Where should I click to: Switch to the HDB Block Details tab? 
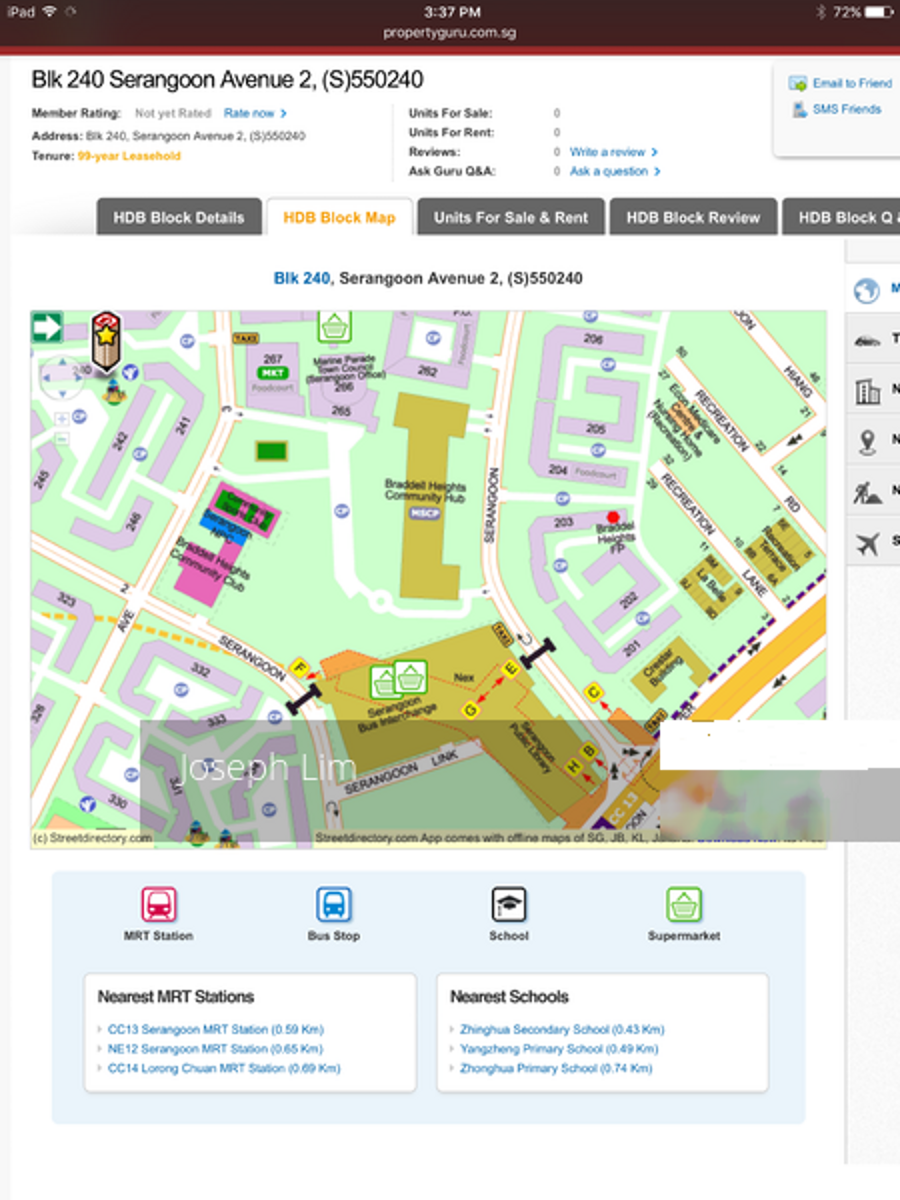click(179, 217)
